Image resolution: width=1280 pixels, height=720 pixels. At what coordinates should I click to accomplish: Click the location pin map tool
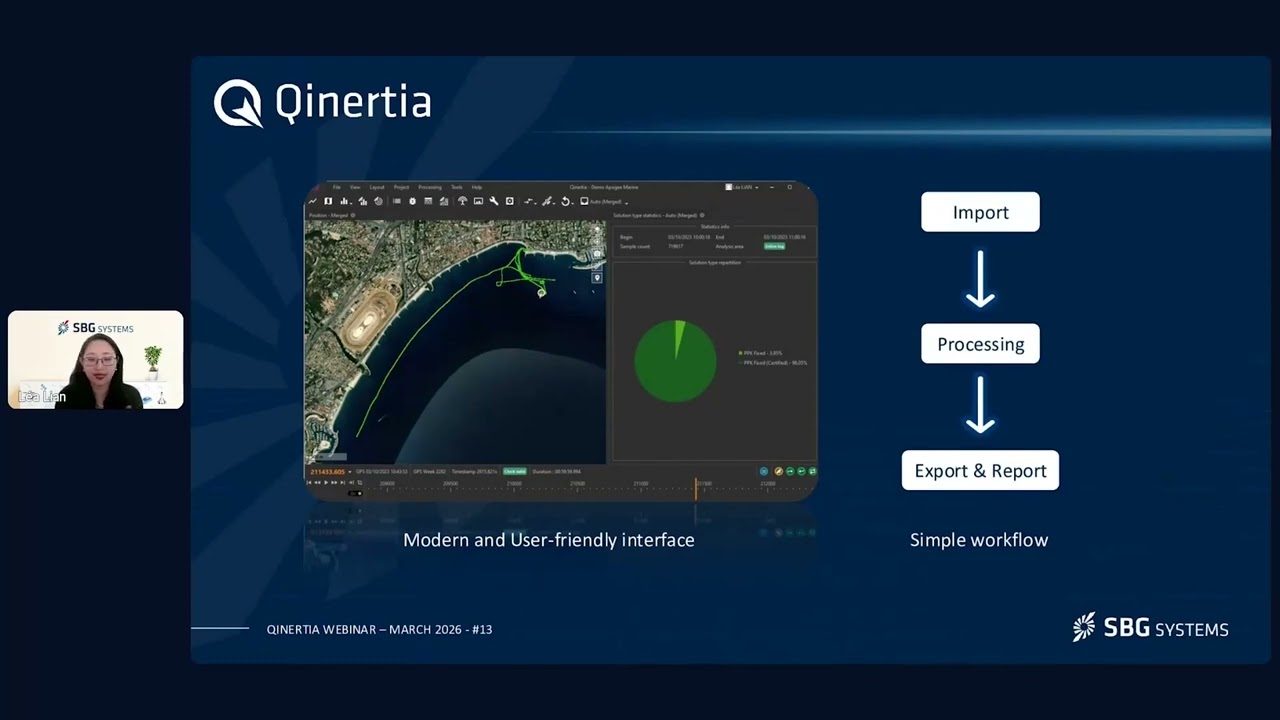[x=597, y=278]
